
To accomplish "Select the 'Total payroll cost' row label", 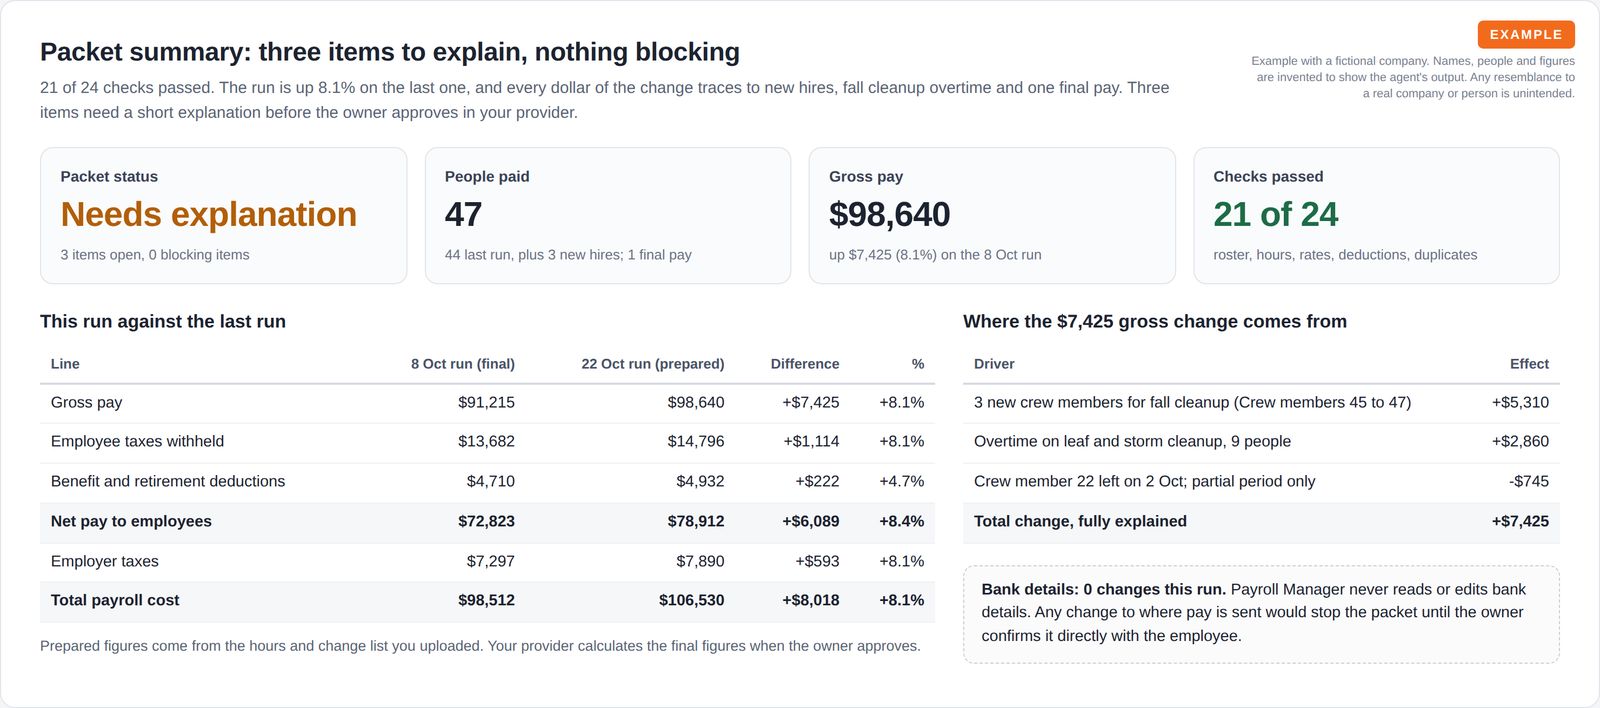I will (115, 600).
